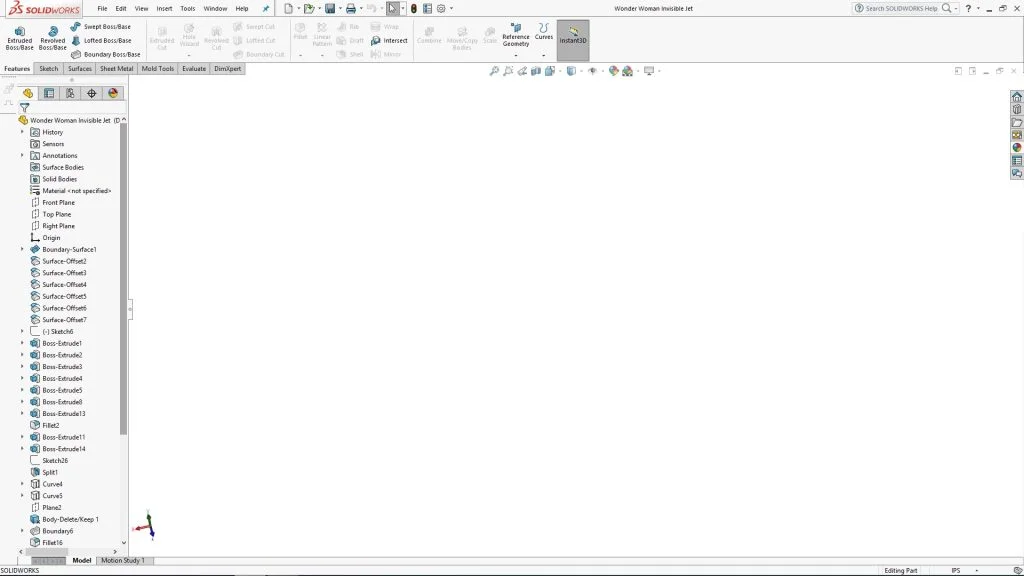This screenshot has height=576, width=1024.
Task: Open Appearances tab in right task pane
Action: tap(1017, 148)
